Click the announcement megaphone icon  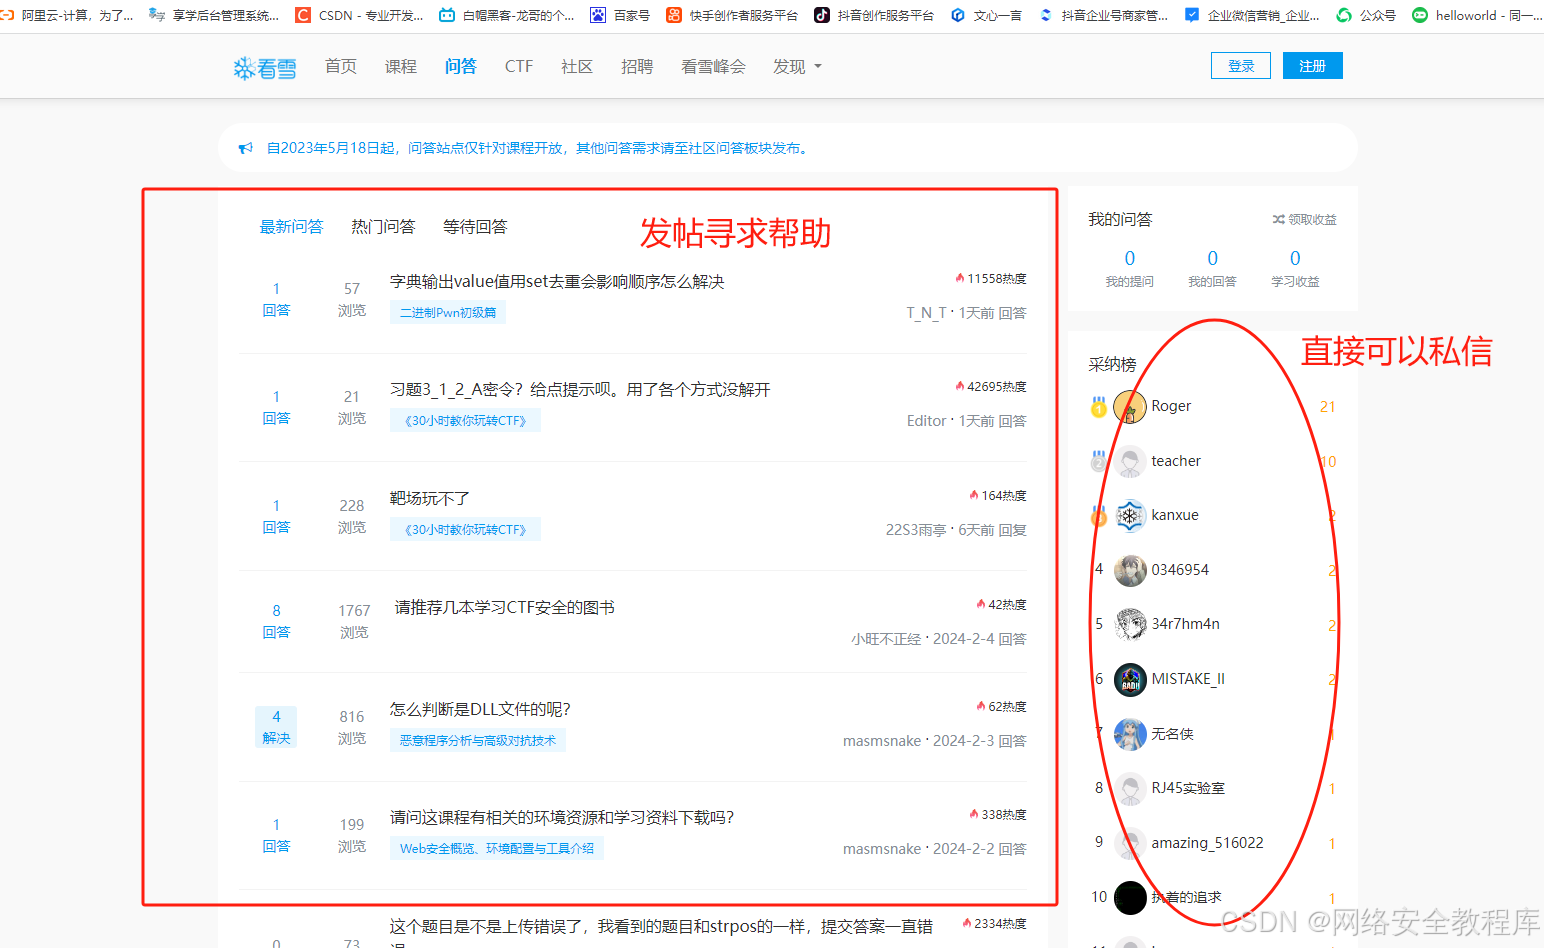pyautogui.click(x=246, y=148)
